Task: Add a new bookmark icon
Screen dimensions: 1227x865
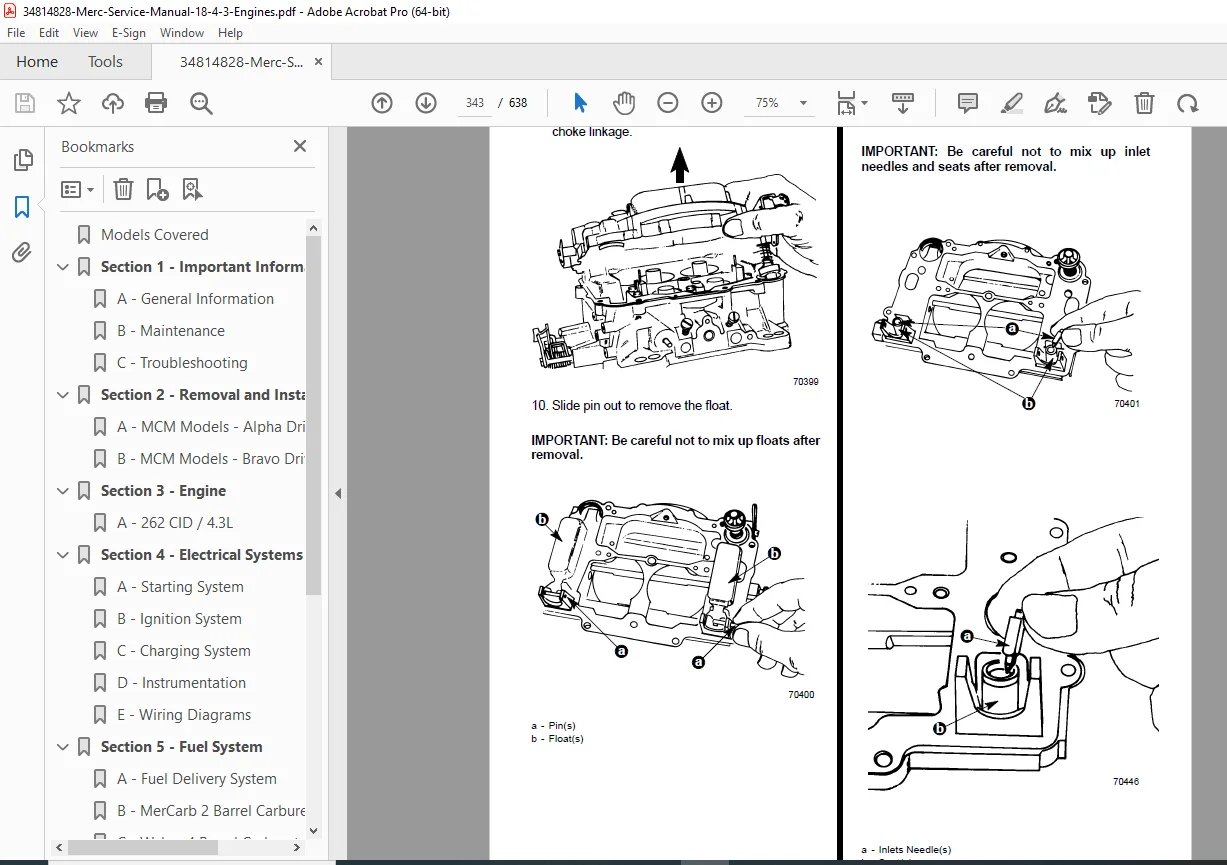Action: [x=157, y=189]
